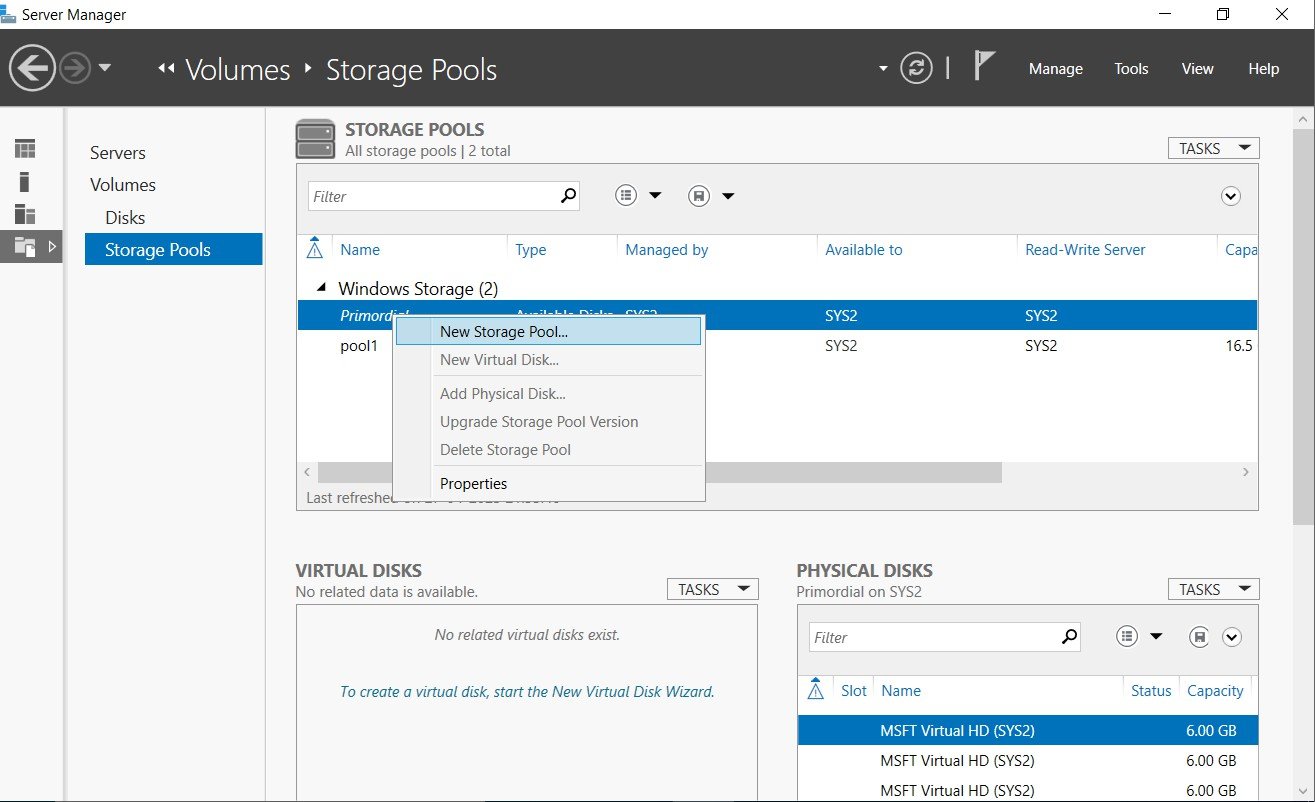Open the Tools menu

pyautogui.click(x=1131, y=69)
